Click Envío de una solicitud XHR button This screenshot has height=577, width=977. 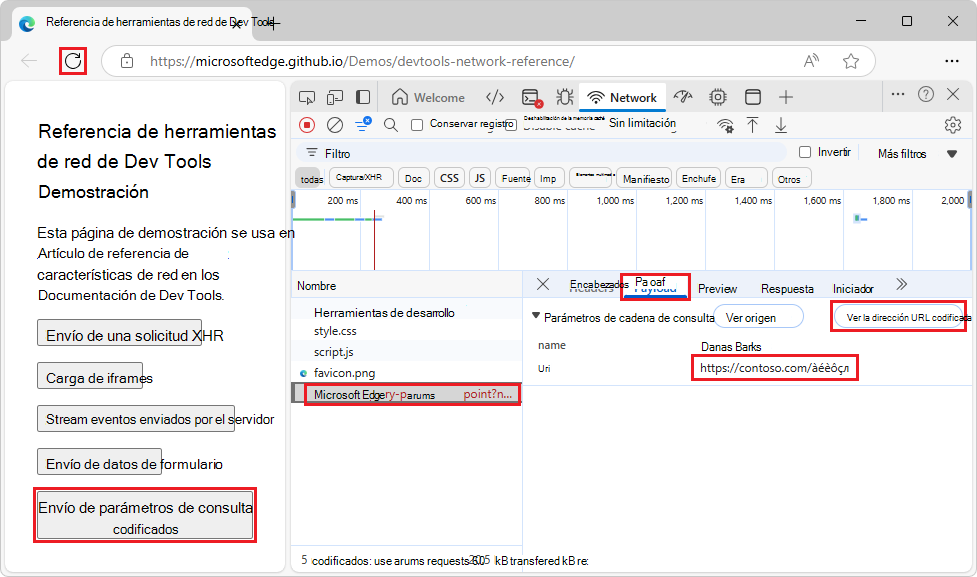[x=120, y=333]
